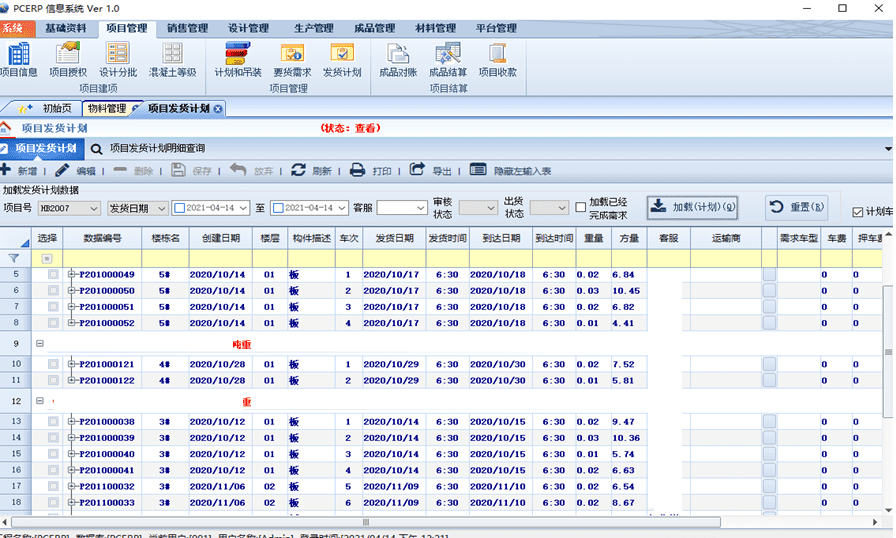This screenshot has height=538, width=896.
Task: Open the 发货日期 type dropdown
Action: (162, 208)
